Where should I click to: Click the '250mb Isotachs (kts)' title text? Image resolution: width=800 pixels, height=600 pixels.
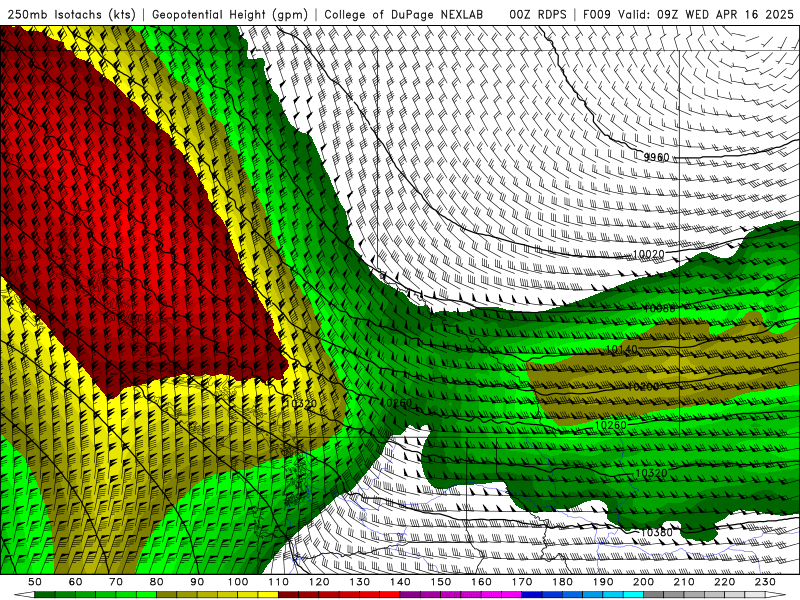(71, 15)
